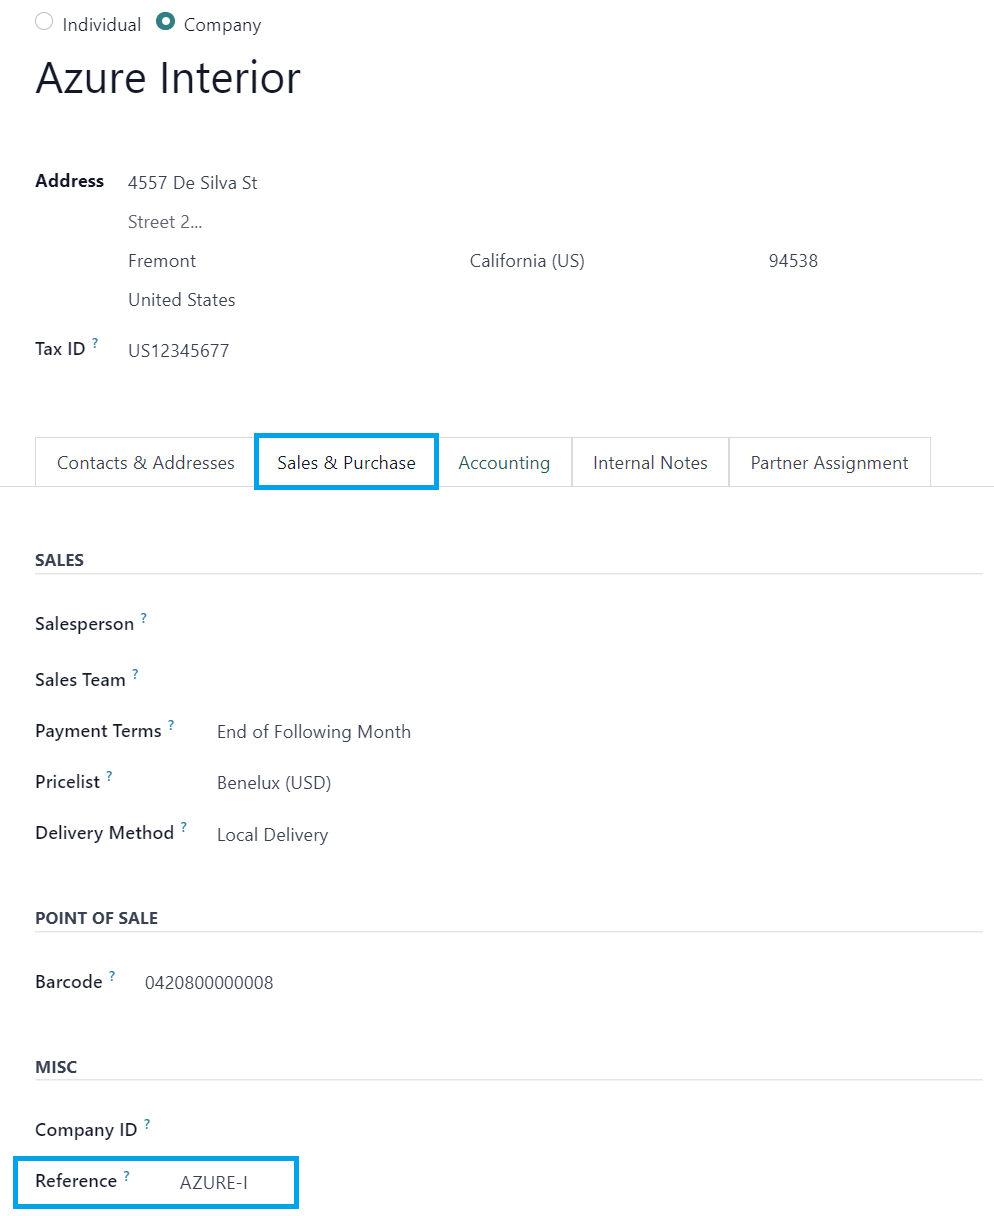Screen dimensions: 994x1216
Task: Click the Barcode field label
Action: [69, 982]
